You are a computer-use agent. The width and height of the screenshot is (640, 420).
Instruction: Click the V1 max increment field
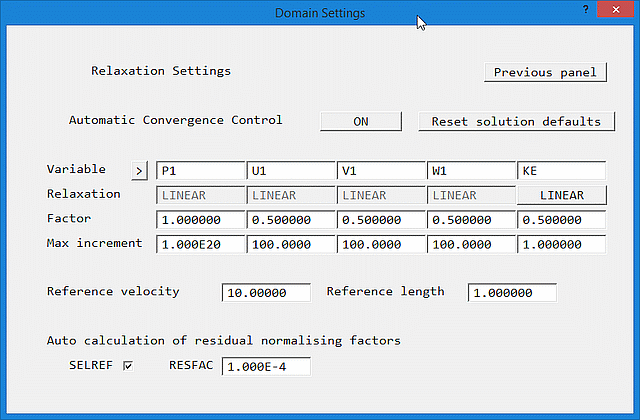tap(380, 243)
